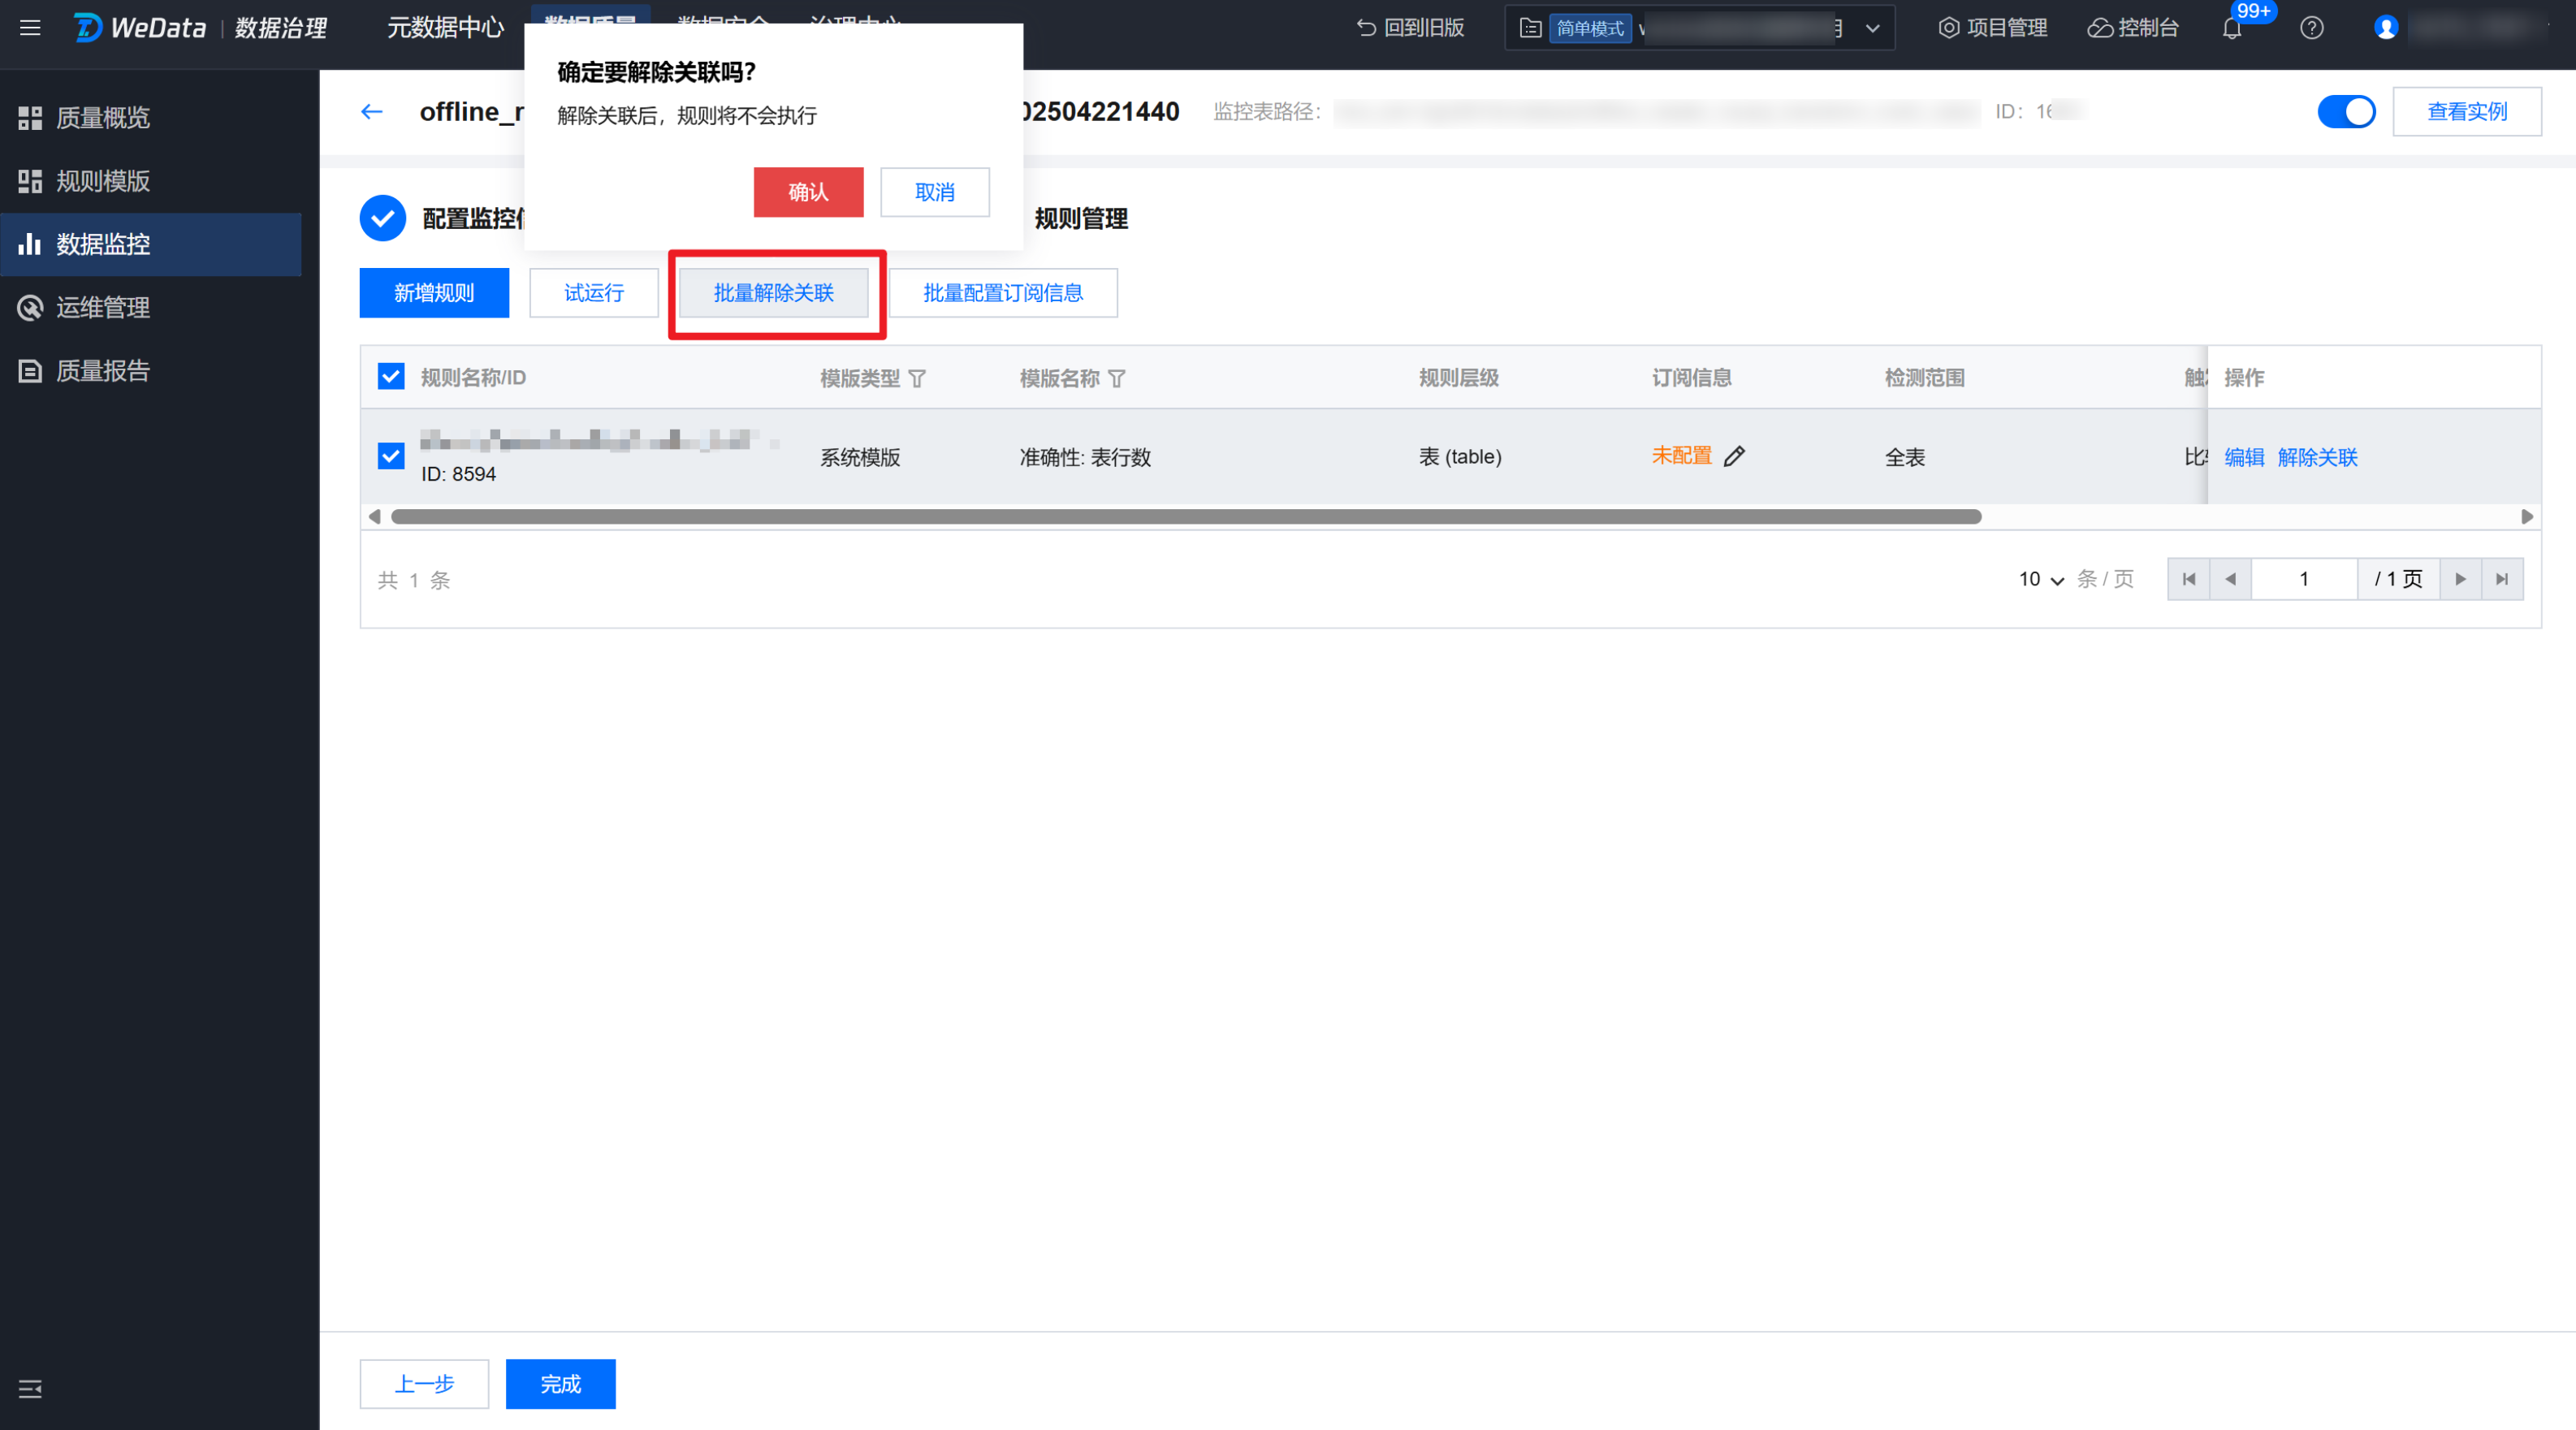Click the 准确性: 表行数 cell
The image size is (2576, 1430).
1085,457
